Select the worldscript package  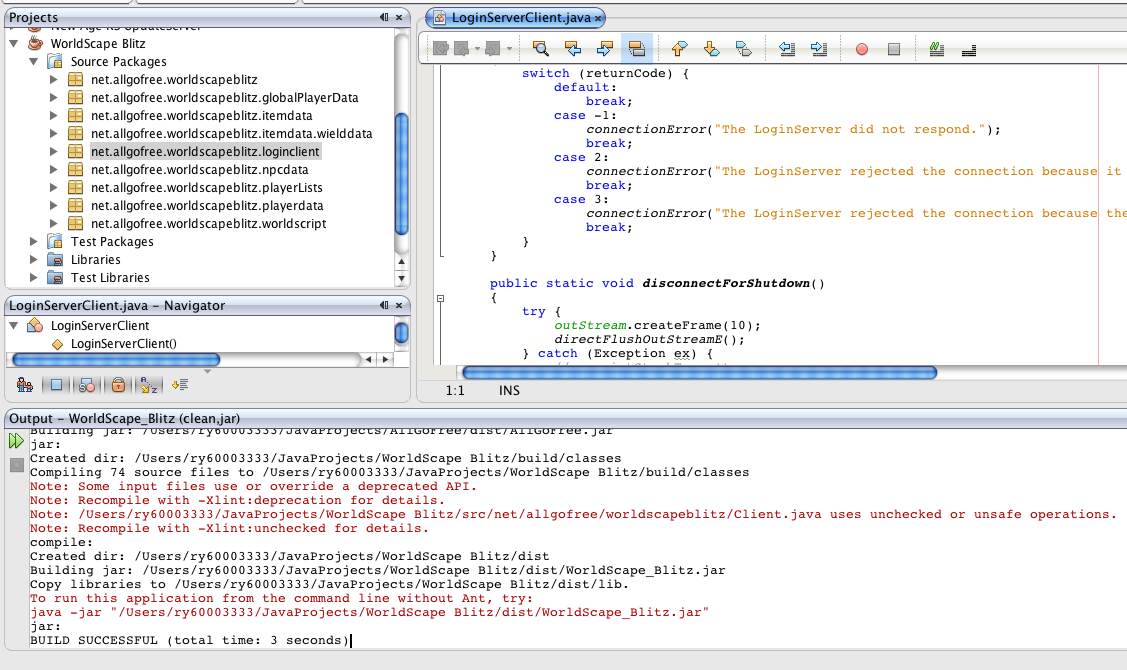pyautogui.click(x=208, y=224)
